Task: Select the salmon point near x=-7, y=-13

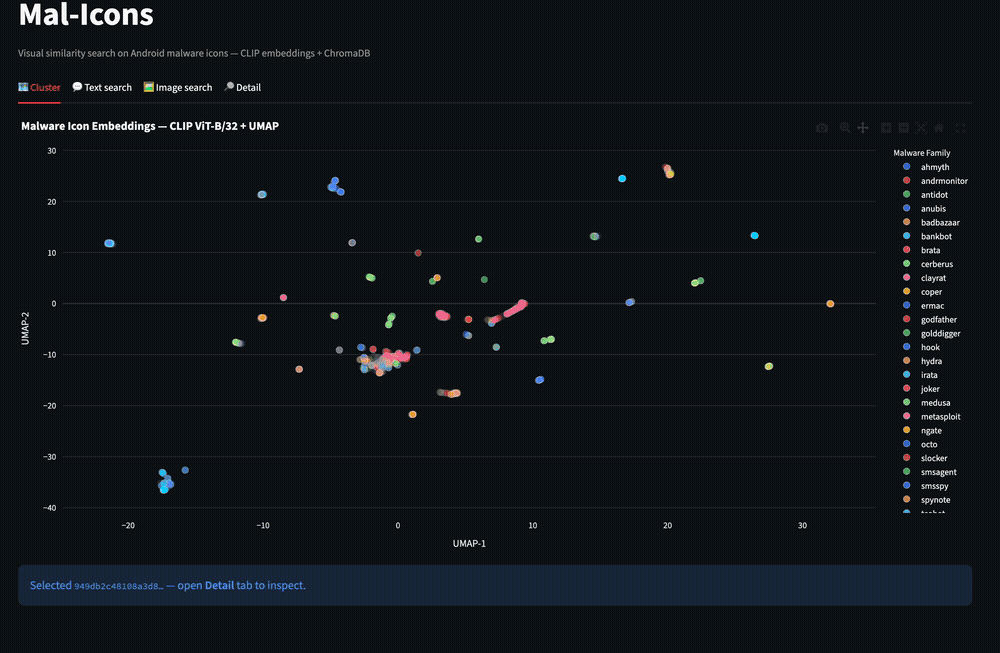Action: tap(299, 369)
